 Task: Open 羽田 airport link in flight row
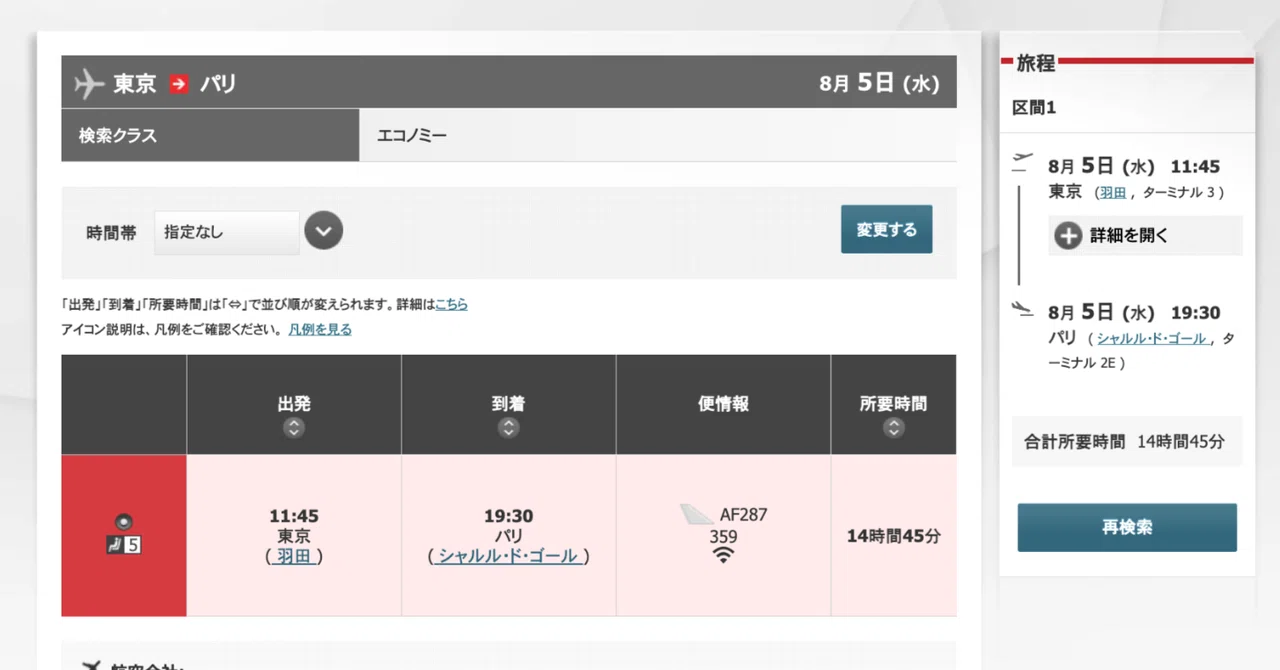click(x=294, y=556)
